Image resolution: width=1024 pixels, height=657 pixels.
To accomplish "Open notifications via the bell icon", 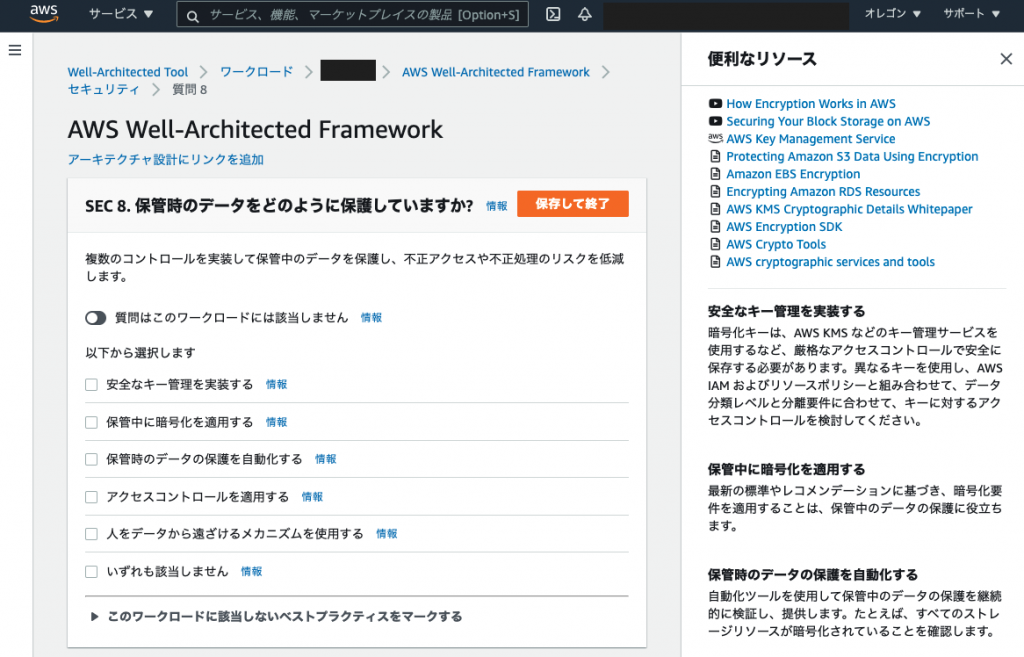I will [x=585, y=14].
